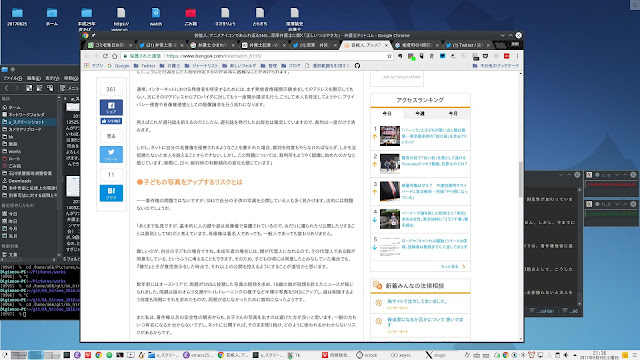This screenshot has width=640, height=360.
Task: Open the Chrome three-dot menu
Action: [517, 56]
